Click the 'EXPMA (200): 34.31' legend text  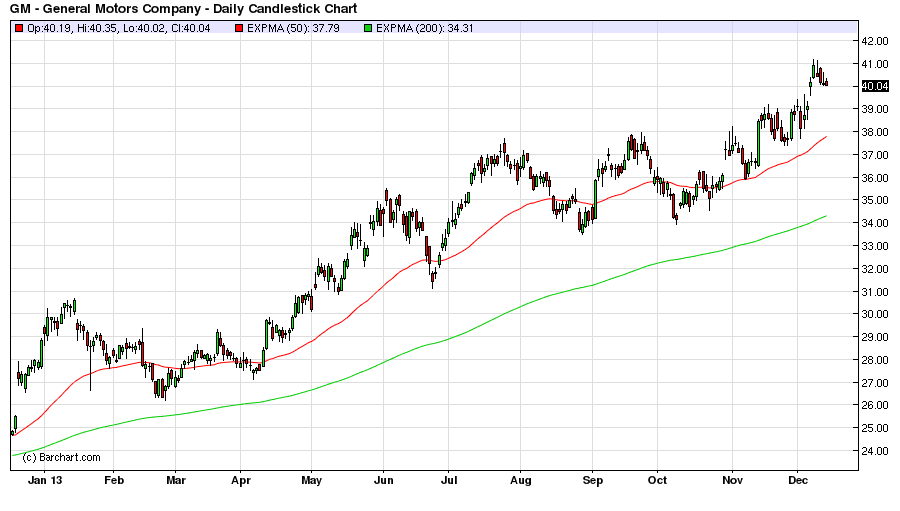point(425,28)
